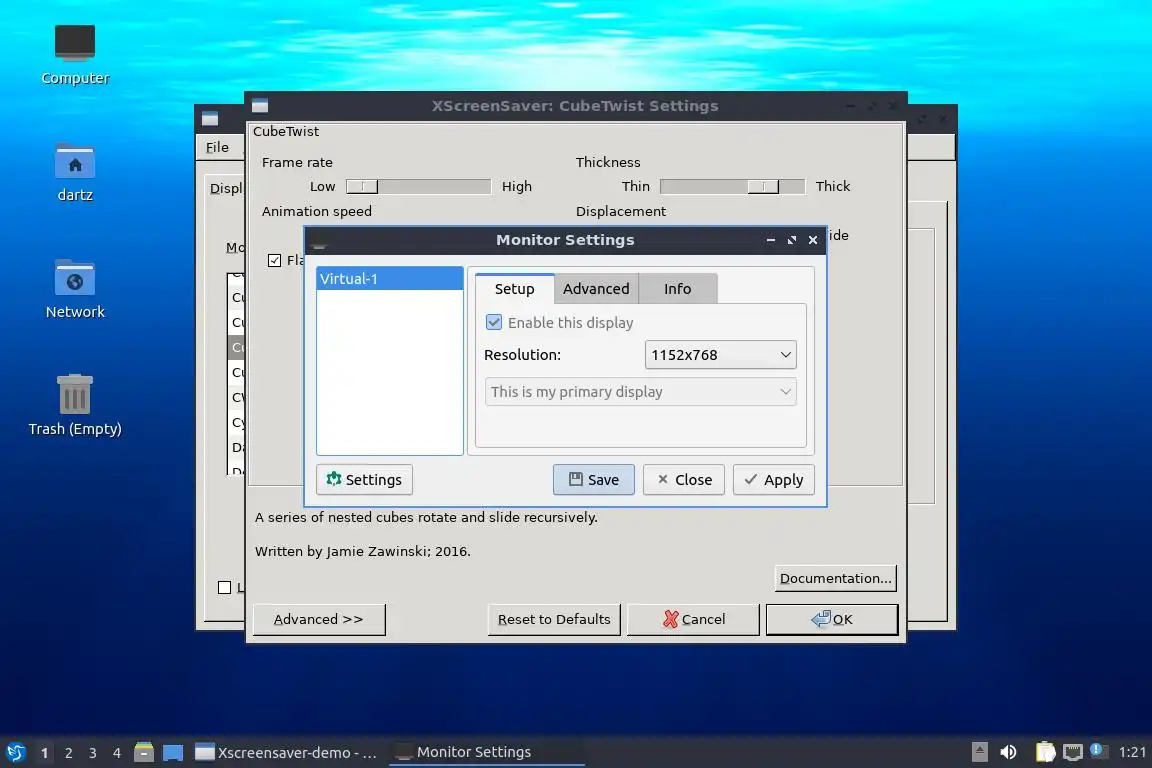Minimize the Monitor Settings dialog

[771, 240]
